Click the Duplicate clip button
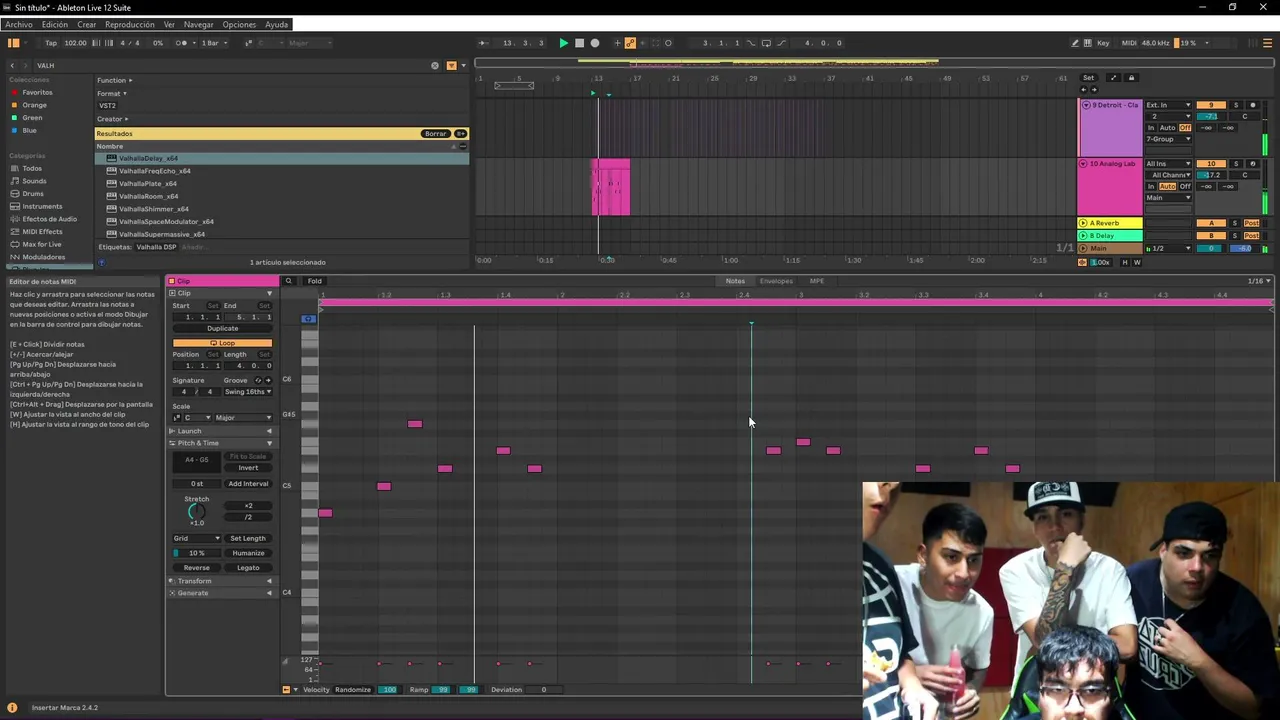The width and height of the screenshot is (1280, 720). point(222,328)
